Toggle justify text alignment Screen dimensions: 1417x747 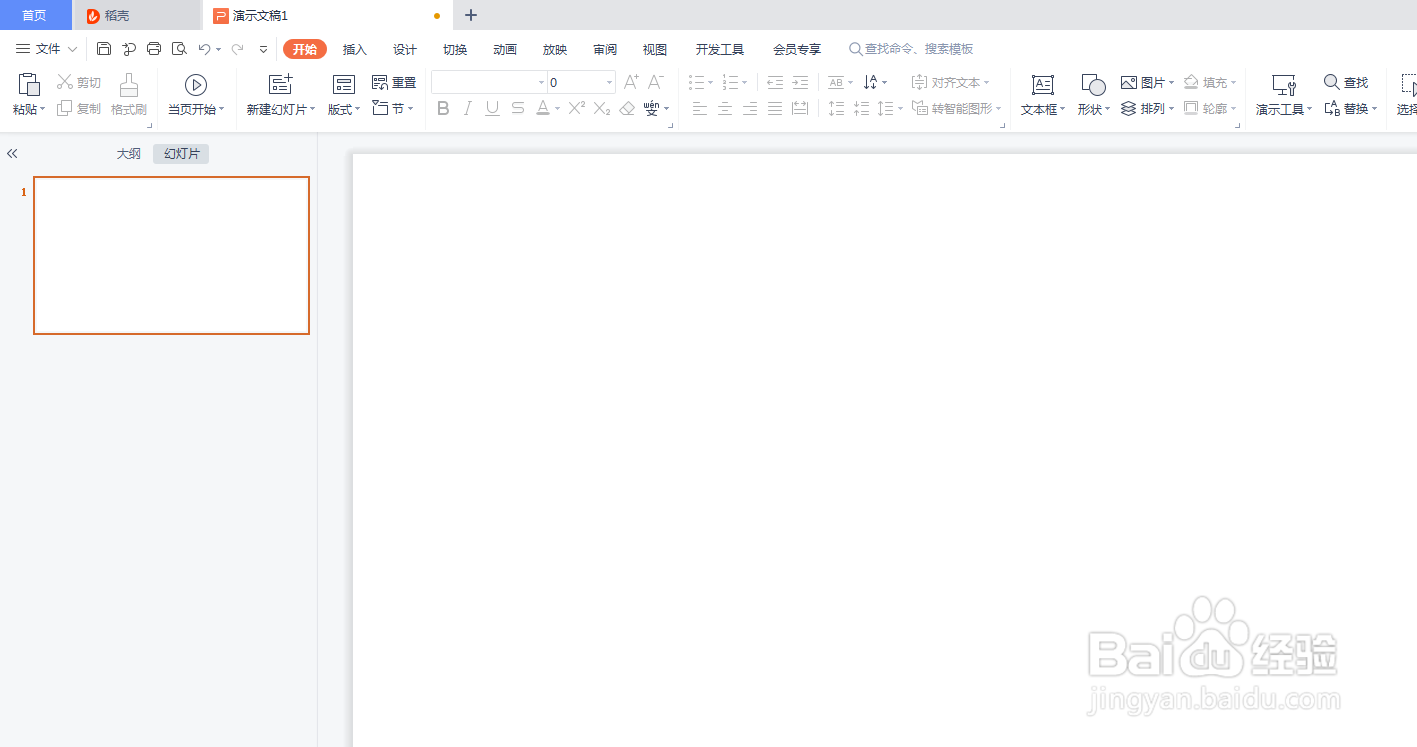pyautogui.click(x=775, y=108)
